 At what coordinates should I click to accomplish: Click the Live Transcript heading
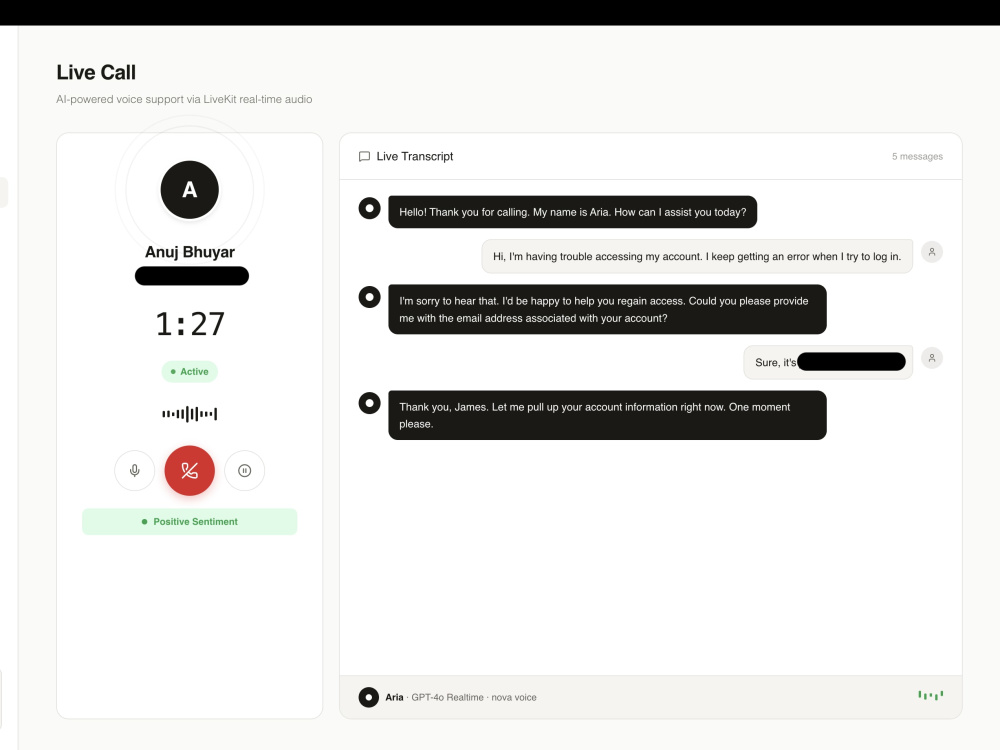(x=415, y=156)
